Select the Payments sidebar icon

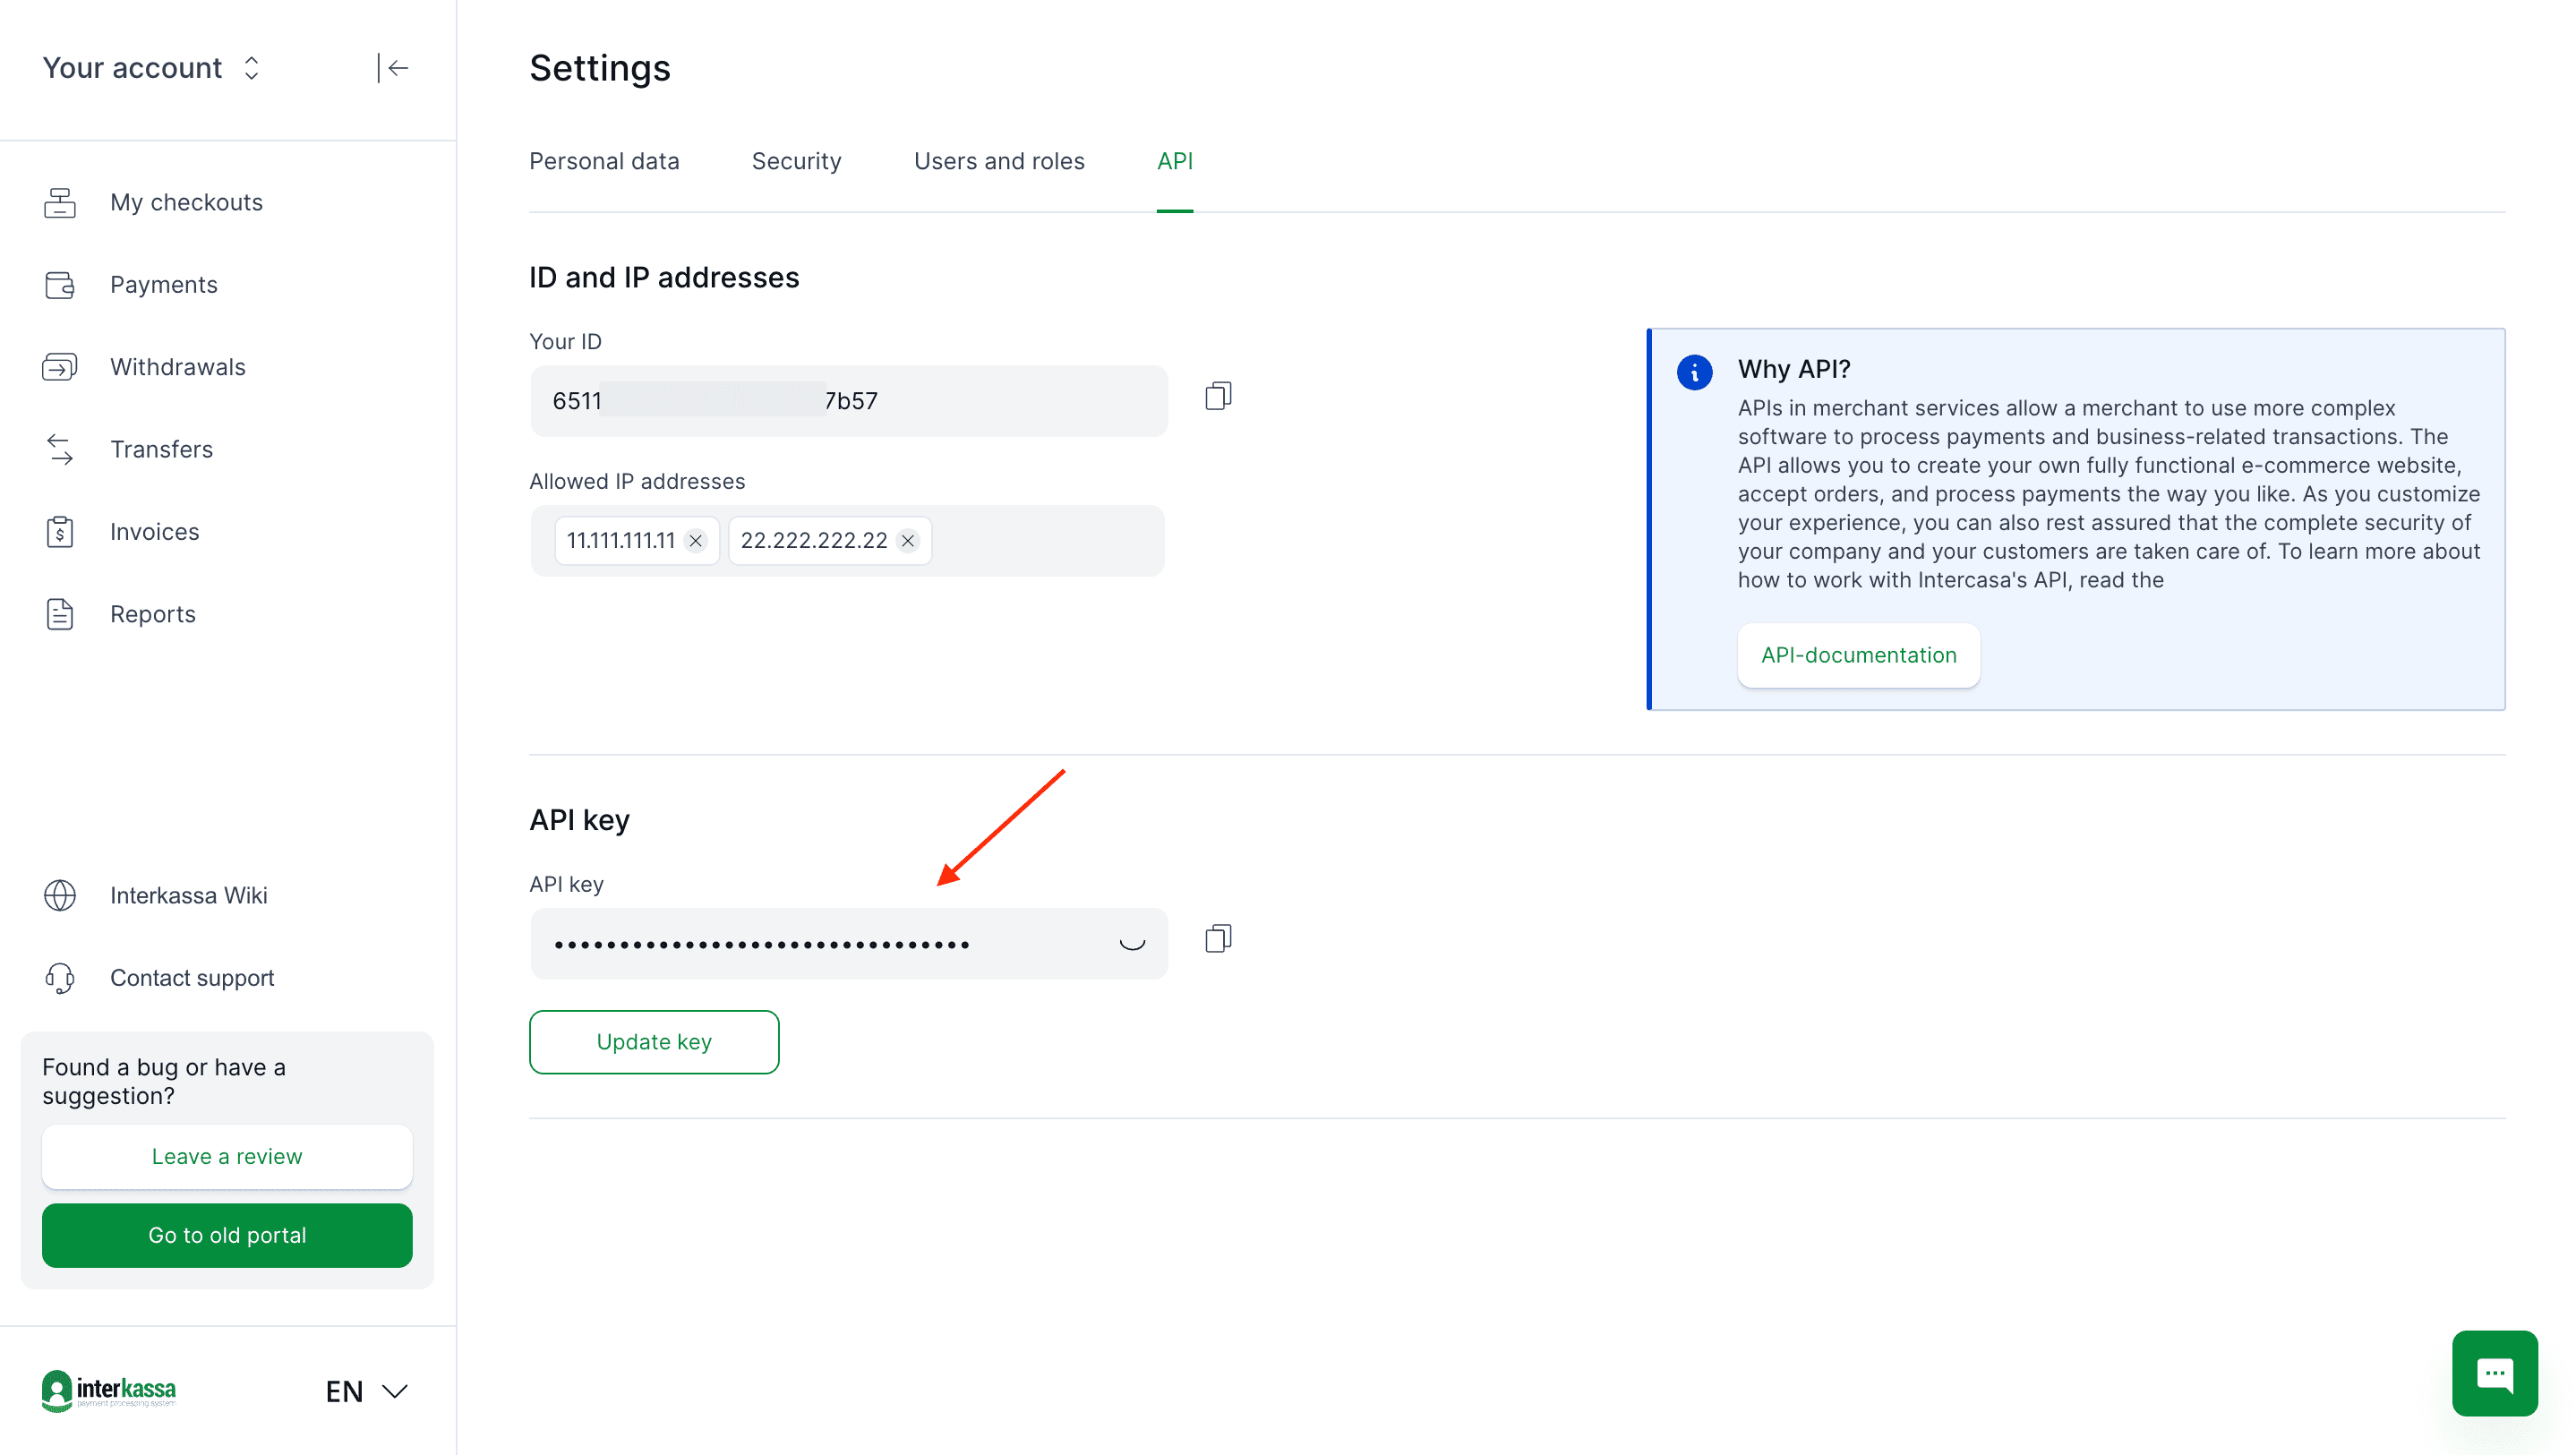click(60, 284)
